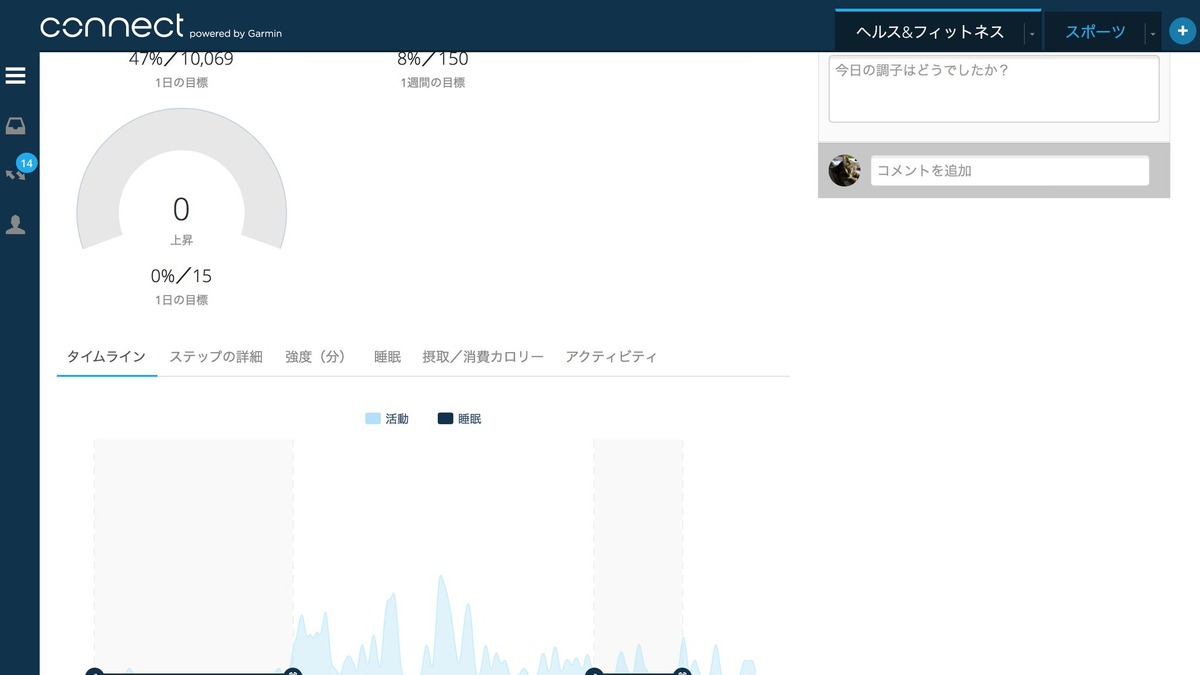This screenshot has height=675, width=1200.
Task: Expand the スポーツ dropdown arrow
Action: 1155,32
